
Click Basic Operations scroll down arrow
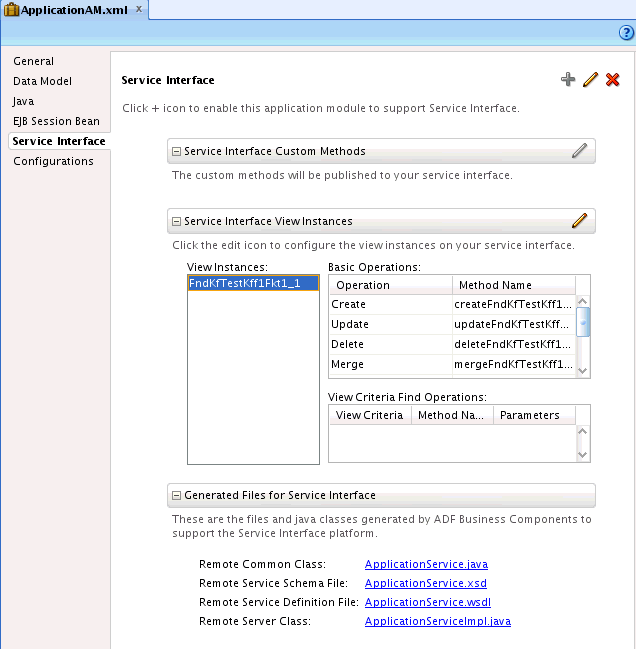tap(583, 371)
